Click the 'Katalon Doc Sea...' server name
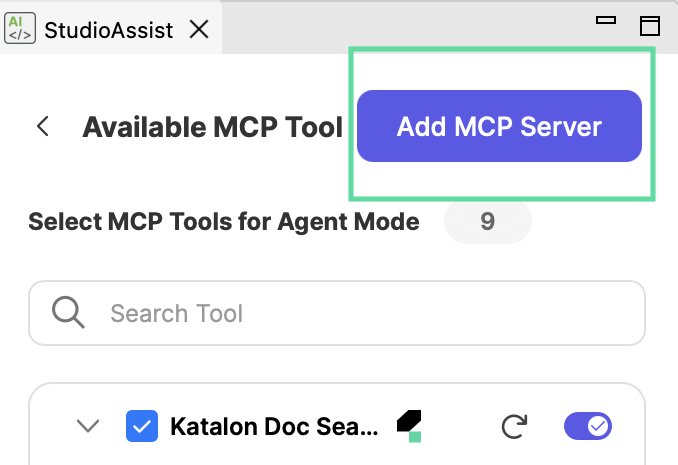 pyautogui.click(x=274, y=427)
